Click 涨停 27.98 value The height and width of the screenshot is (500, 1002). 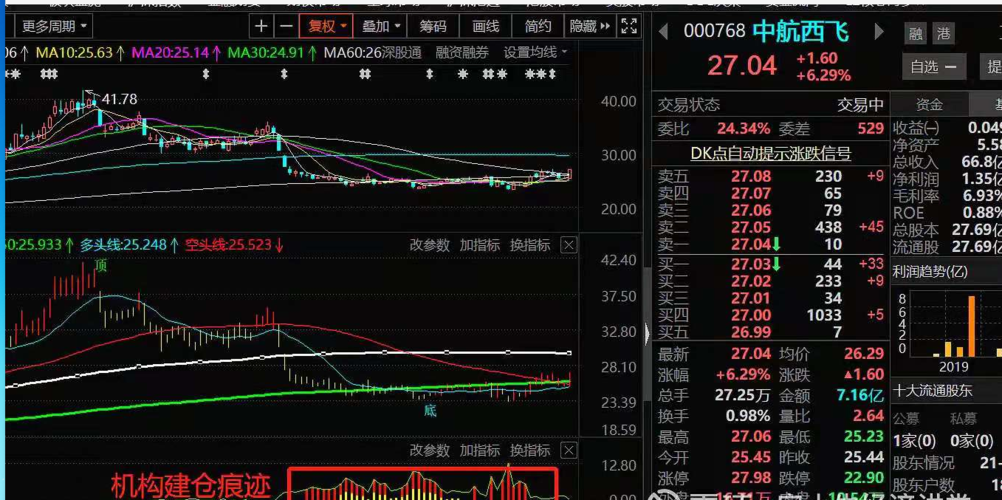point(751,479)
